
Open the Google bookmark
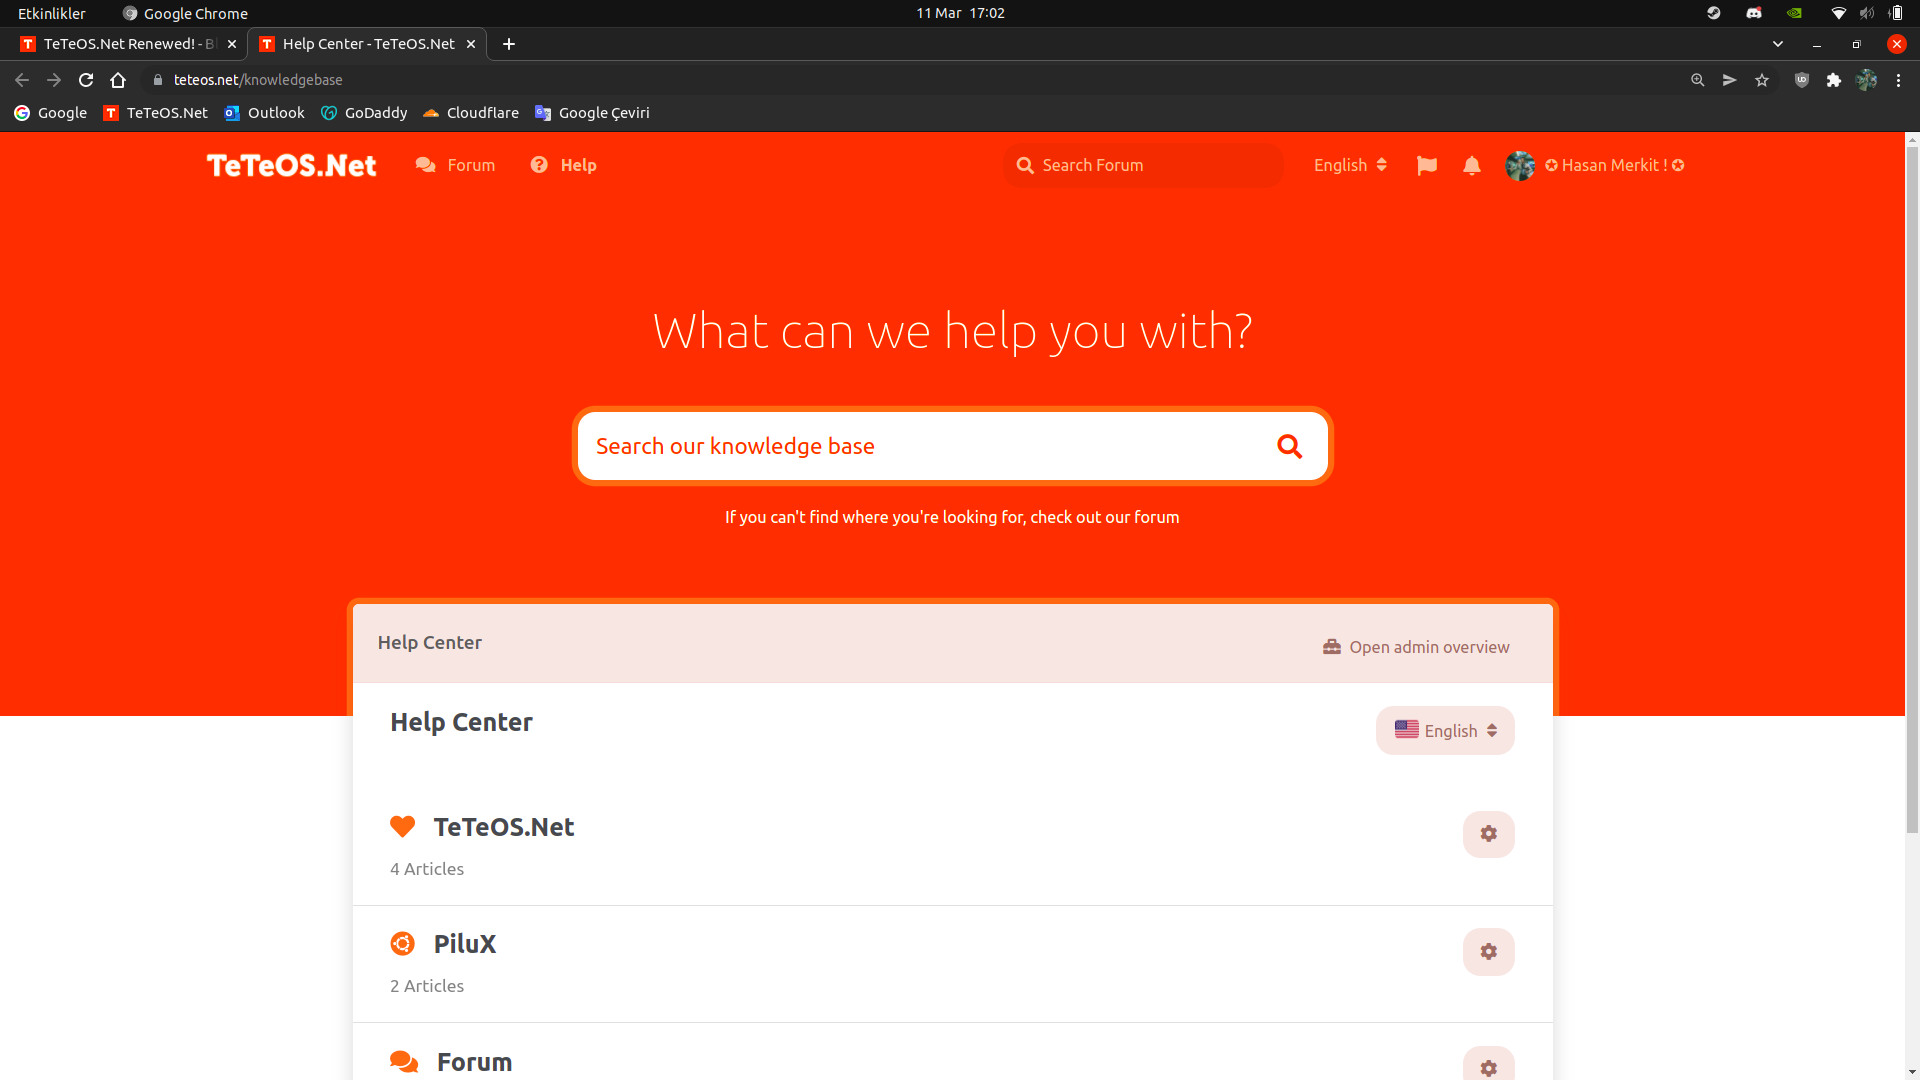click(50, 113)
